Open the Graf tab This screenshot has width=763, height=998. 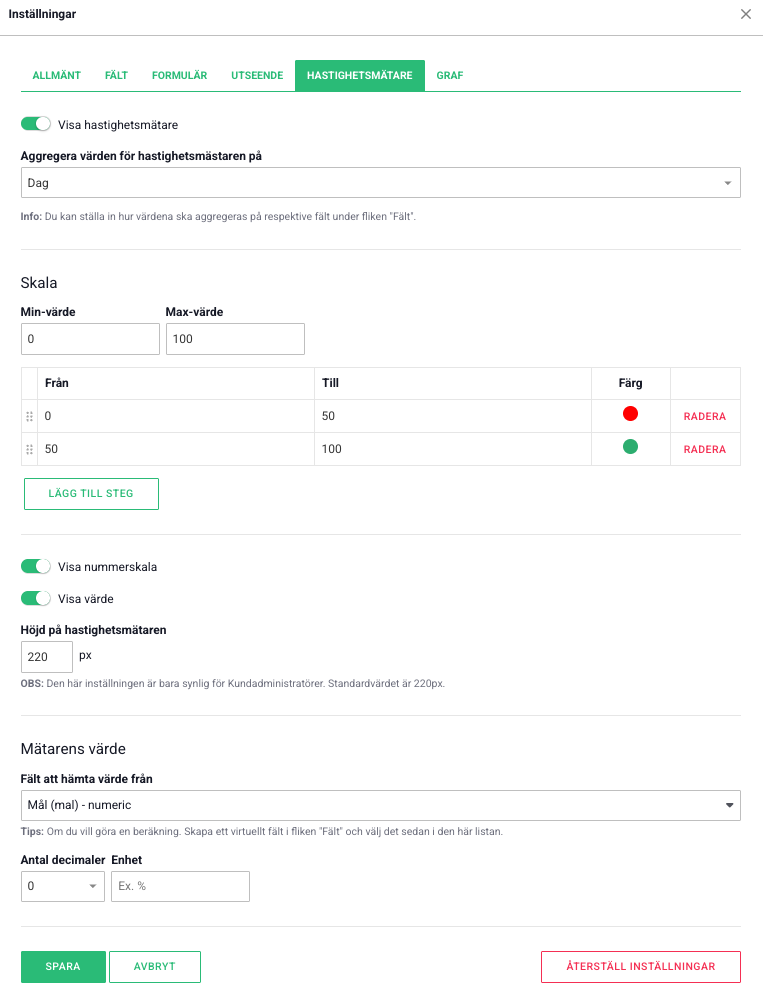(x=450, y=76)
